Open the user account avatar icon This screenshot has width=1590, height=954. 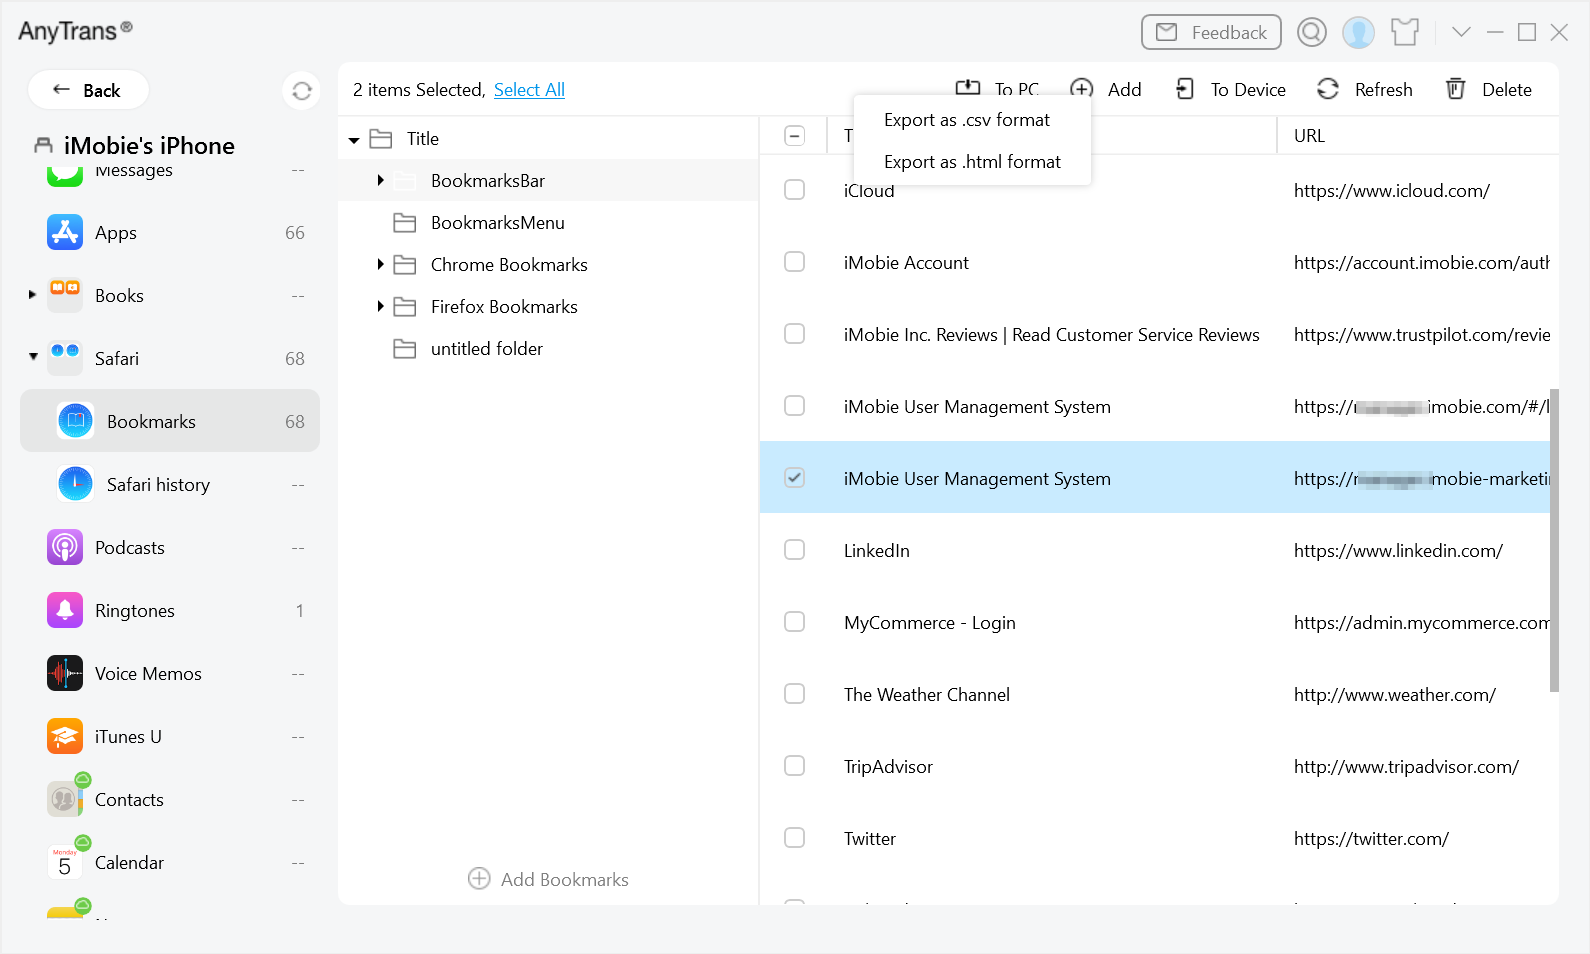pyautogui.click(x=1358, y=32)
